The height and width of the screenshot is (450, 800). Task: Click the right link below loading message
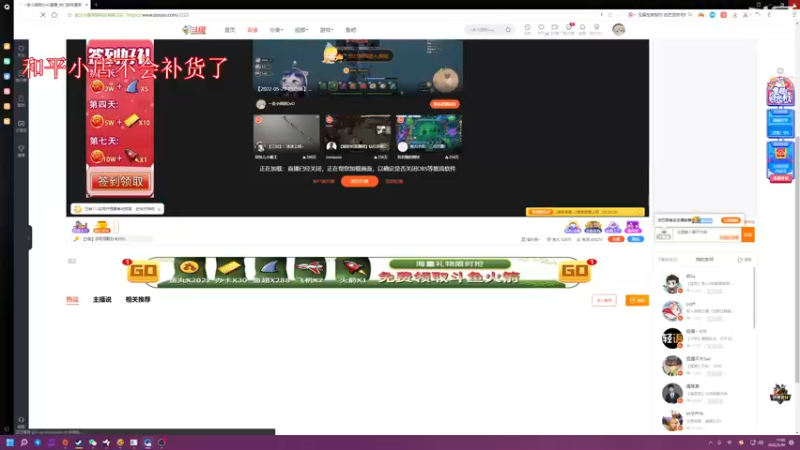point(394,181)
